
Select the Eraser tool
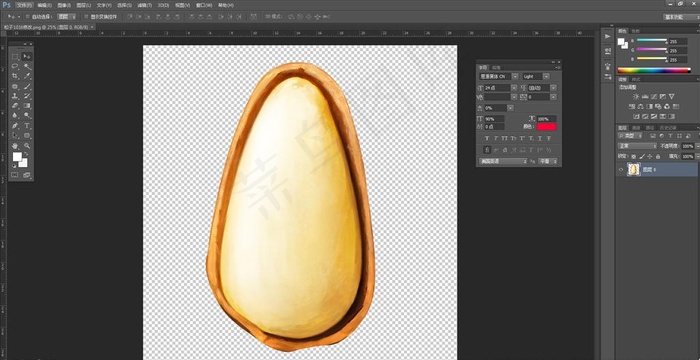pos(15,106)
